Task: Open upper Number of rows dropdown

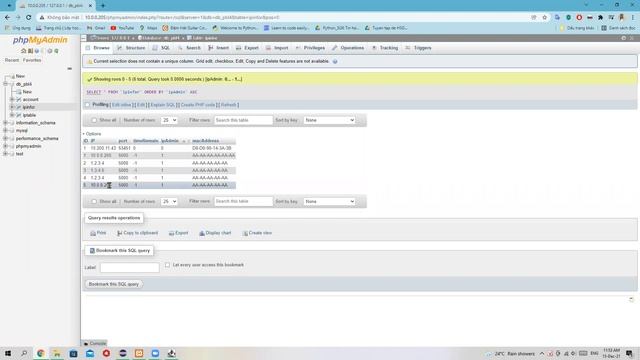Action: point(169,120)
